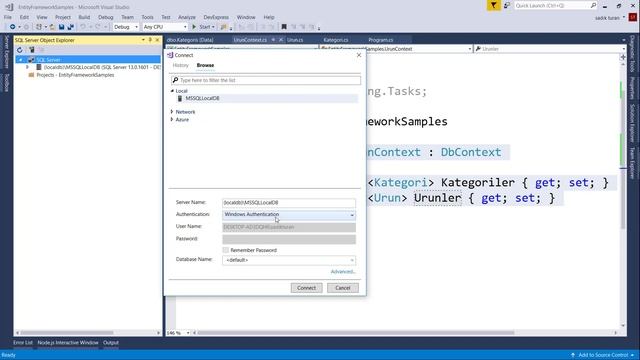Open the Advanced... link
Image resolution: width=640 pixels, height=360 pixels.
(343, 272)
